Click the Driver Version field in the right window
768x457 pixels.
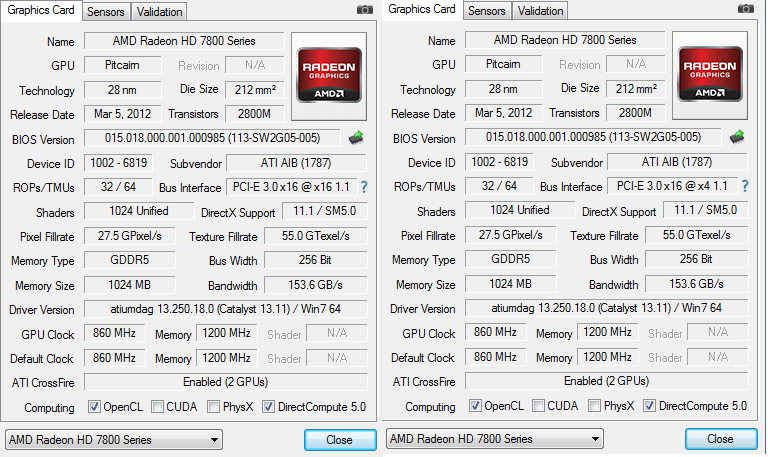[x=606, y=308]
